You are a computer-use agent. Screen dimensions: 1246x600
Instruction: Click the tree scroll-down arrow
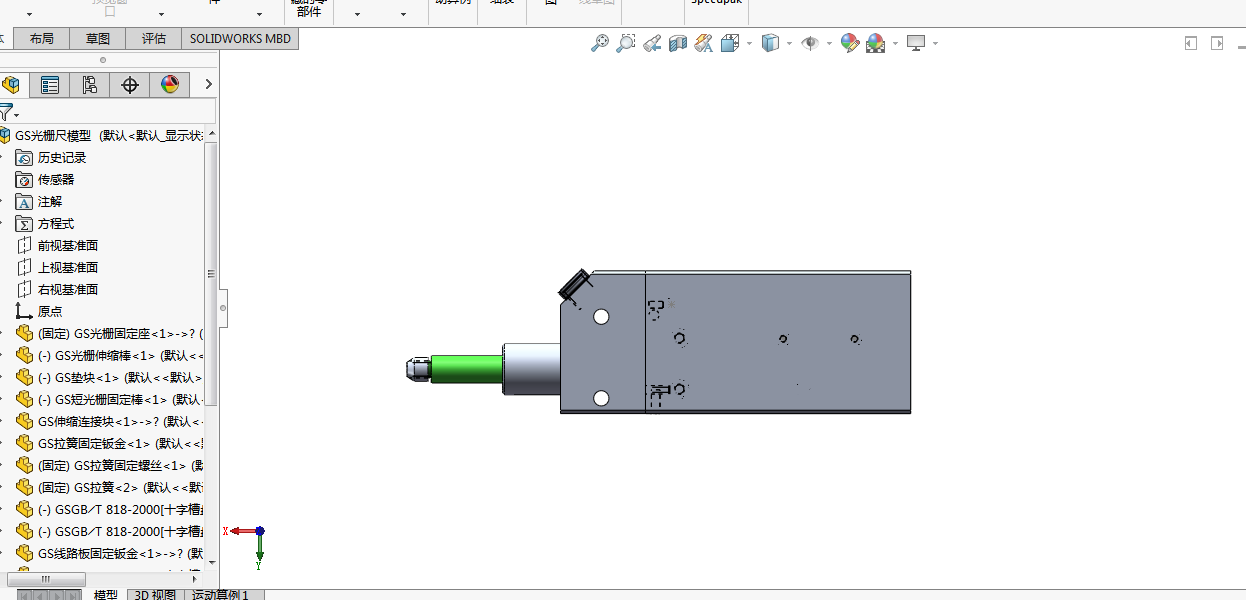211,562
